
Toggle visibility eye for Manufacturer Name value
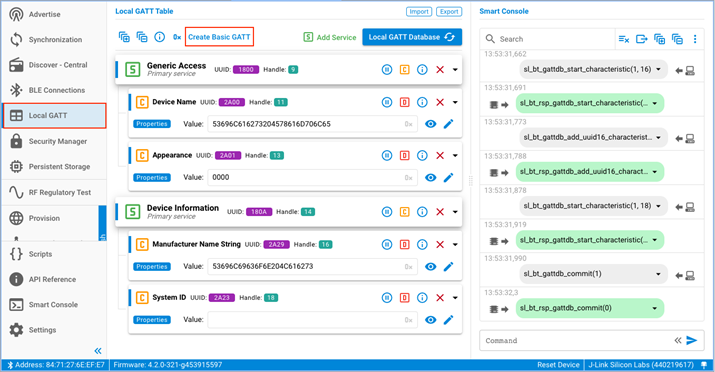[430, 267]
